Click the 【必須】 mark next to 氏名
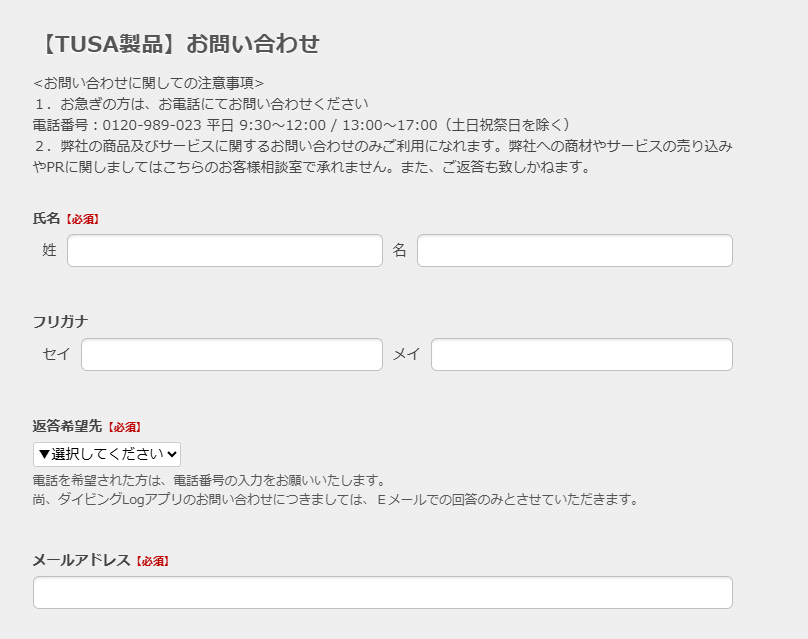 (82, 219)
